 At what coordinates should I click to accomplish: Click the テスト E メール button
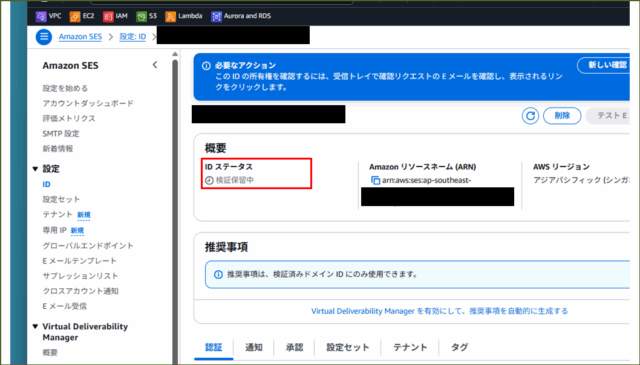point(609,116)
